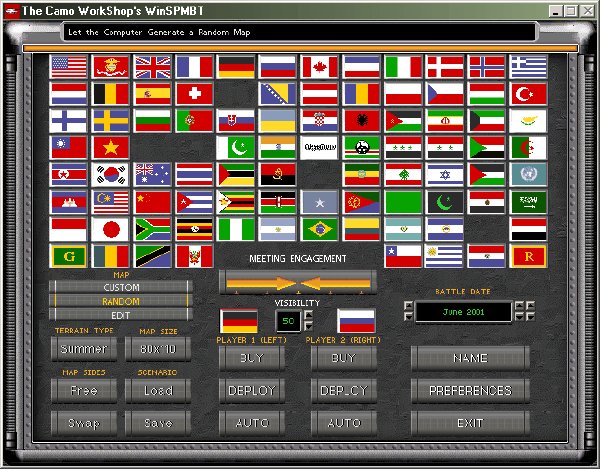Choose the Norway flag
Viewport: 600px width, 469px height.
click(x=486, y=67)
